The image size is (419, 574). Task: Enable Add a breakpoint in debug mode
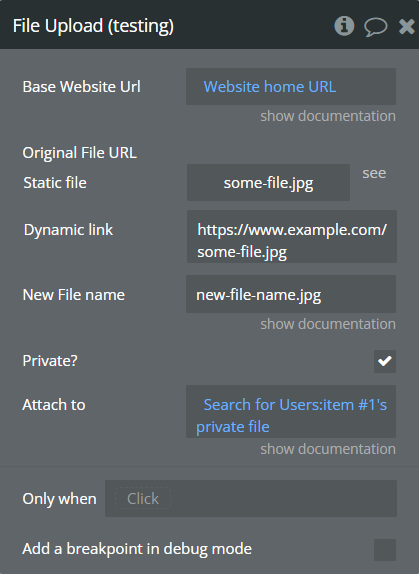[385, 549]
